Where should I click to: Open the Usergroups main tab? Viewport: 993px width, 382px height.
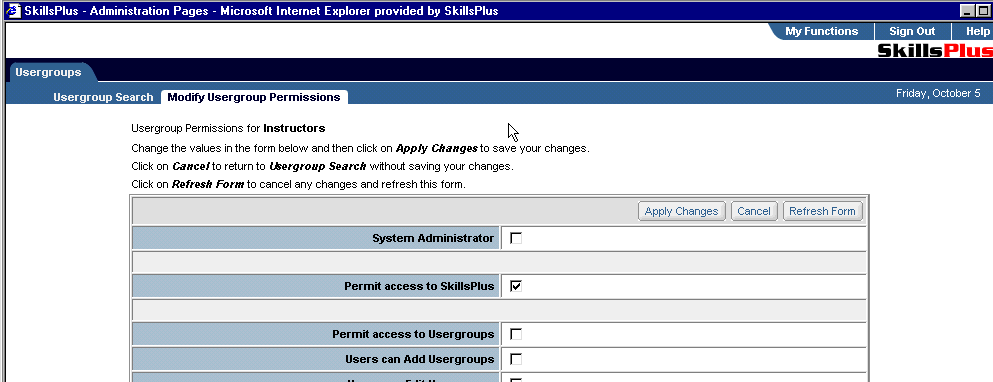tap(48, 72)
